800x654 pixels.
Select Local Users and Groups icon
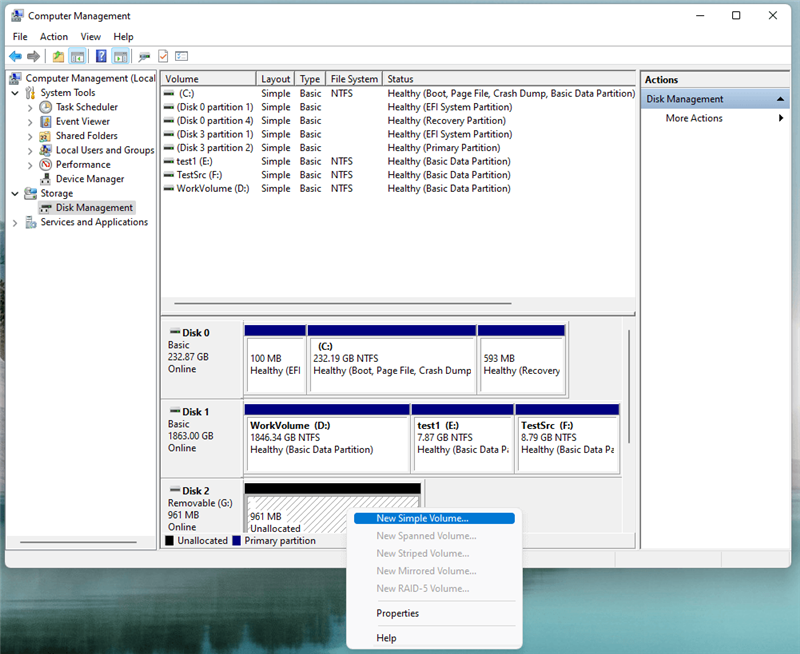45,150
